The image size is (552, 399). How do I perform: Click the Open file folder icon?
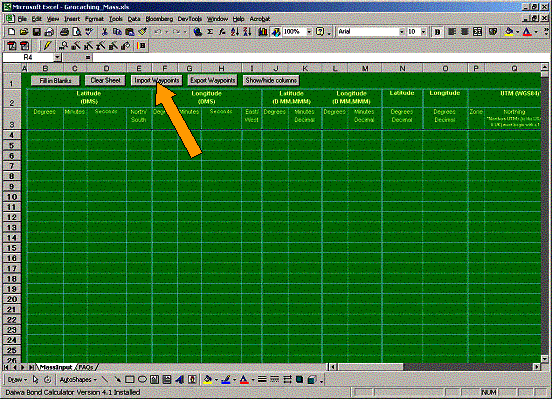[x=24, y=32]
